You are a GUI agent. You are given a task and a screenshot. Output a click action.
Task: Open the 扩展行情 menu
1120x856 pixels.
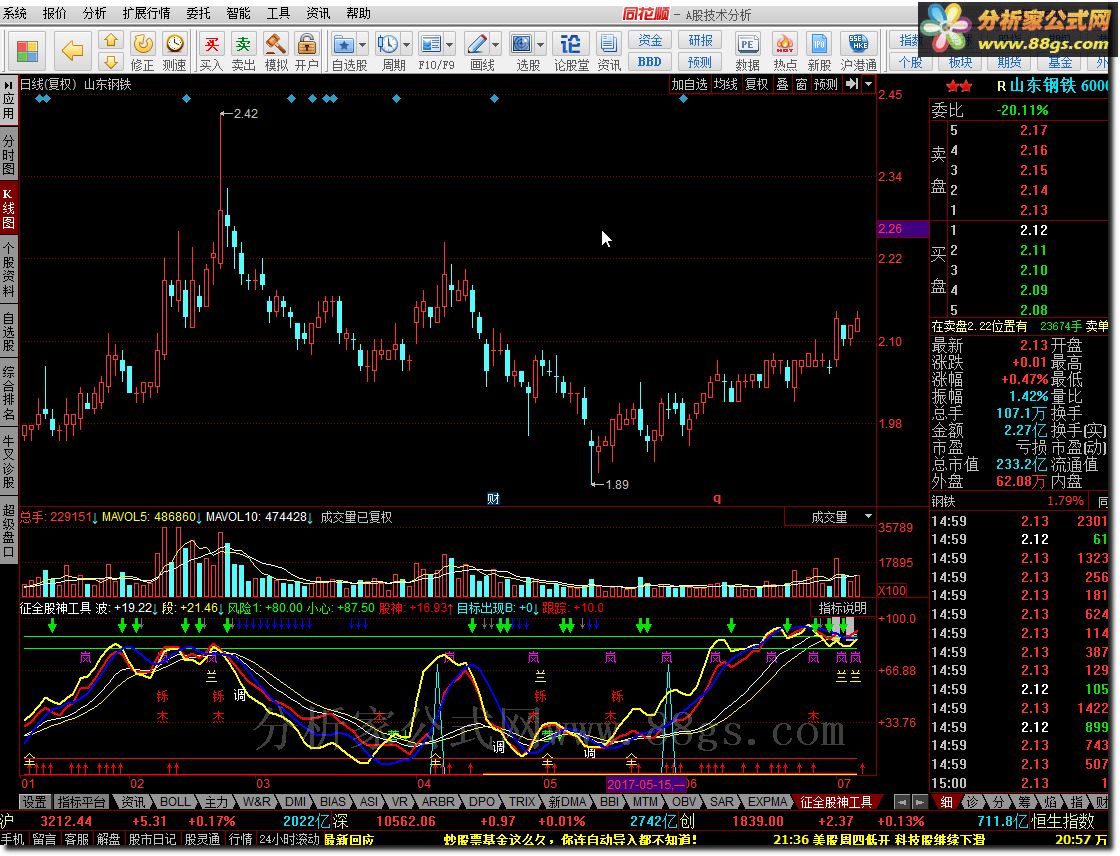[146, 13]
